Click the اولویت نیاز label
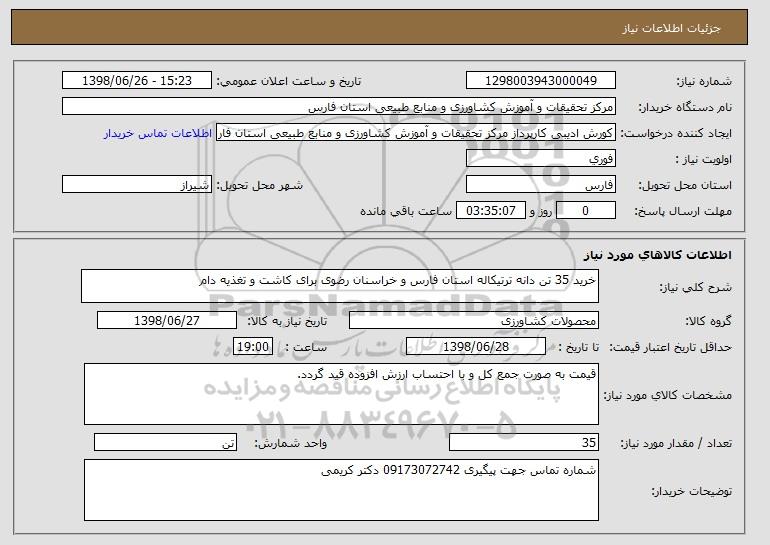The height and width of the screenshot is (545, 770). (703, 160)
